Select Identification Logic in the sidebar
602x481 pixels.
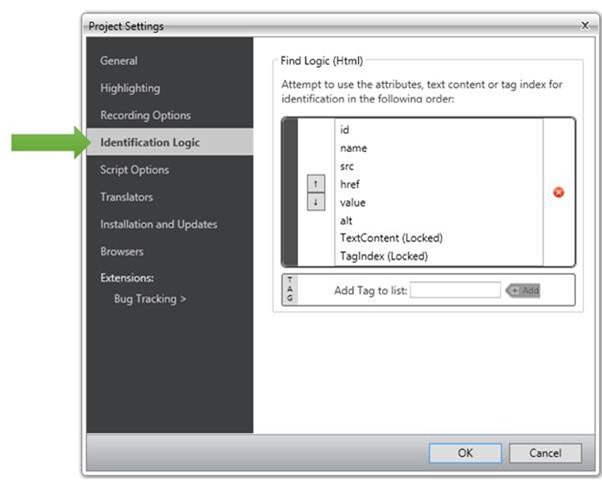[150, 142]
